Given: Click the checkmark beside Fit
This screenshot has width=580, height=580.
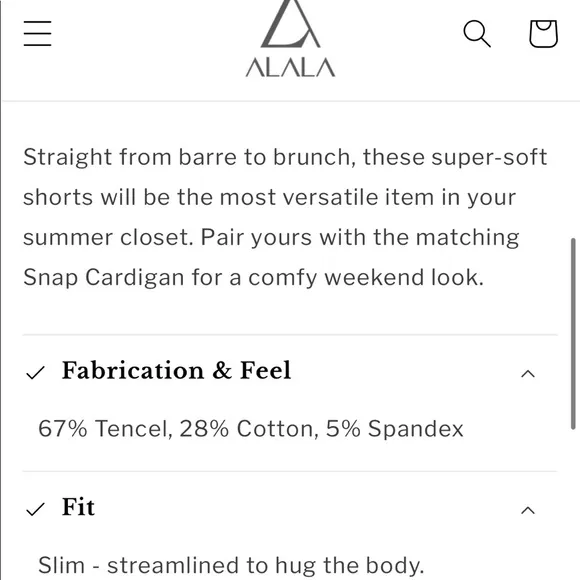Looking at the screenshot, I should coord(36,509).
